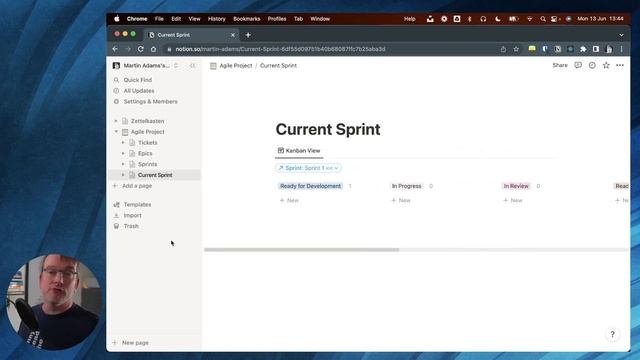Click the In Progress column label
This screenshot has height=360, width=640.
coord(407,186)
